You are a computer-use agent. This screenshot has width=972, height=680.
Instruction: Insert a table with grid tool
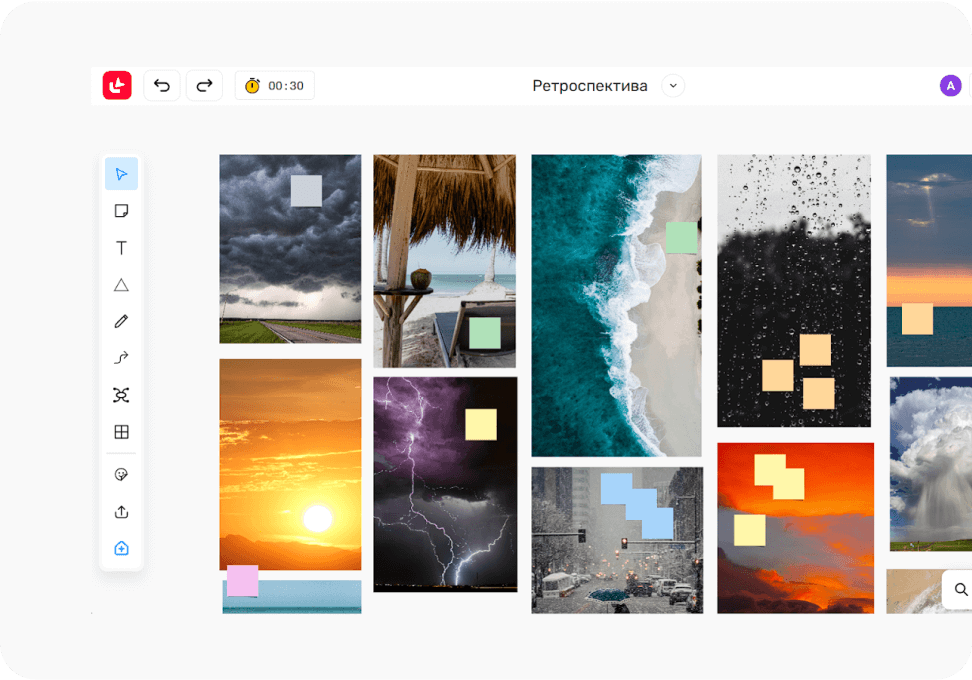(121, 432)
